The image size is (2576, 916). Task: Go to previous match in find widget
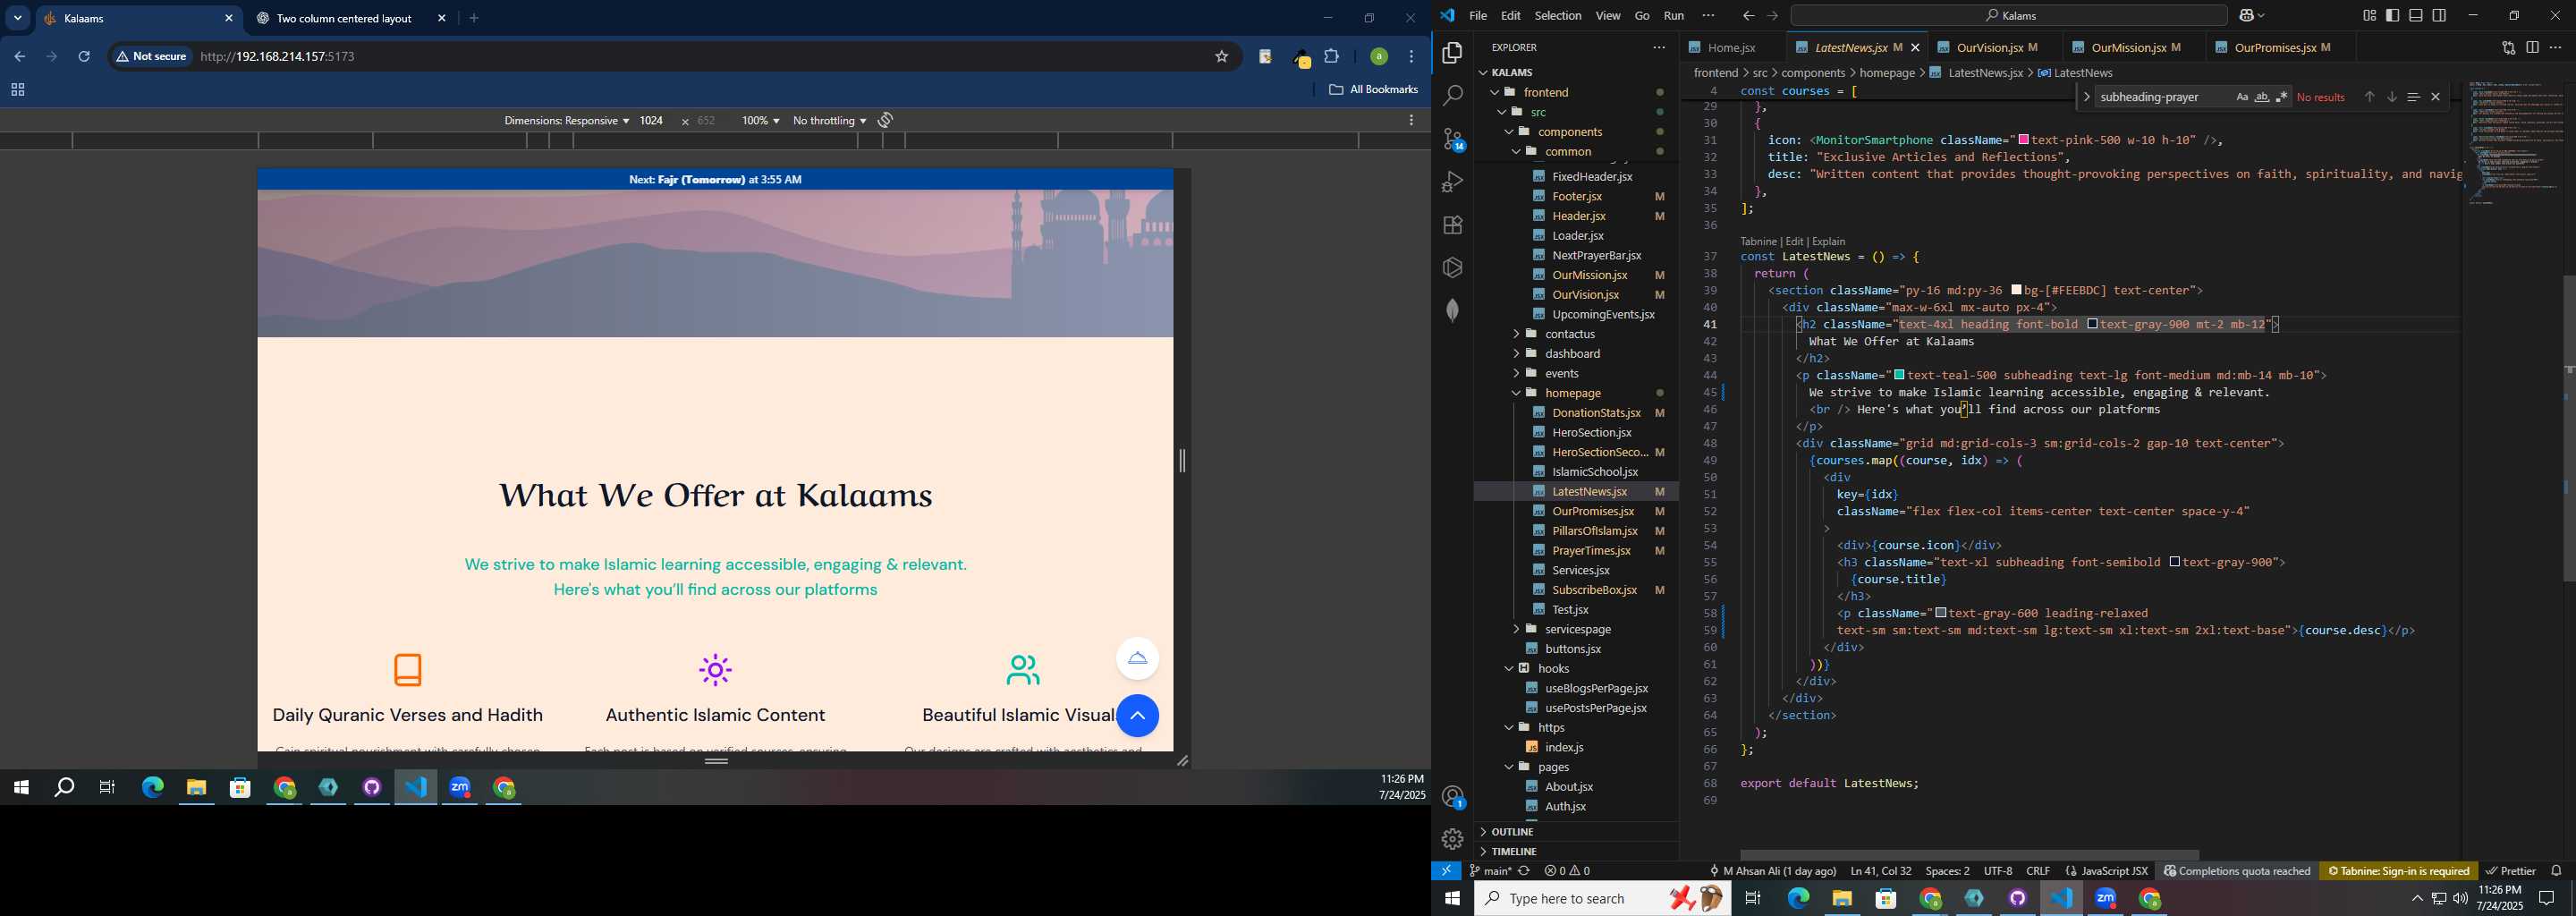(2369, 97)
